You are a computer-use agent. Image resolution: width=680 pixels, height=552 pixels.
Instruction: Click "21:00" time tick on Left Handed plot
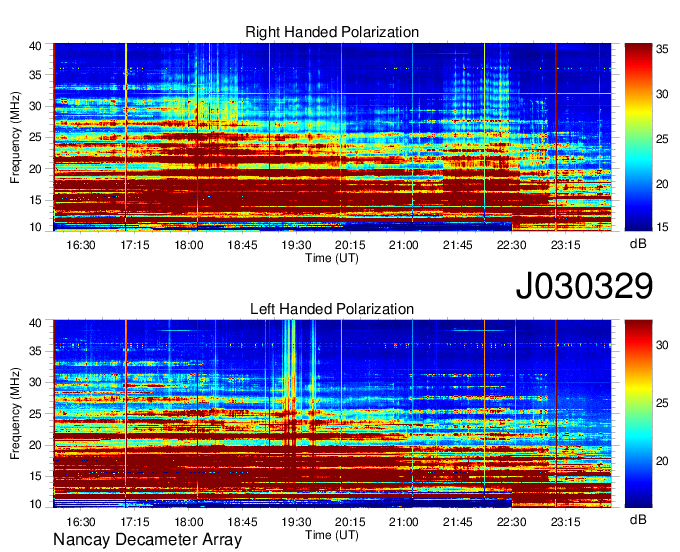tap(404, 522)
